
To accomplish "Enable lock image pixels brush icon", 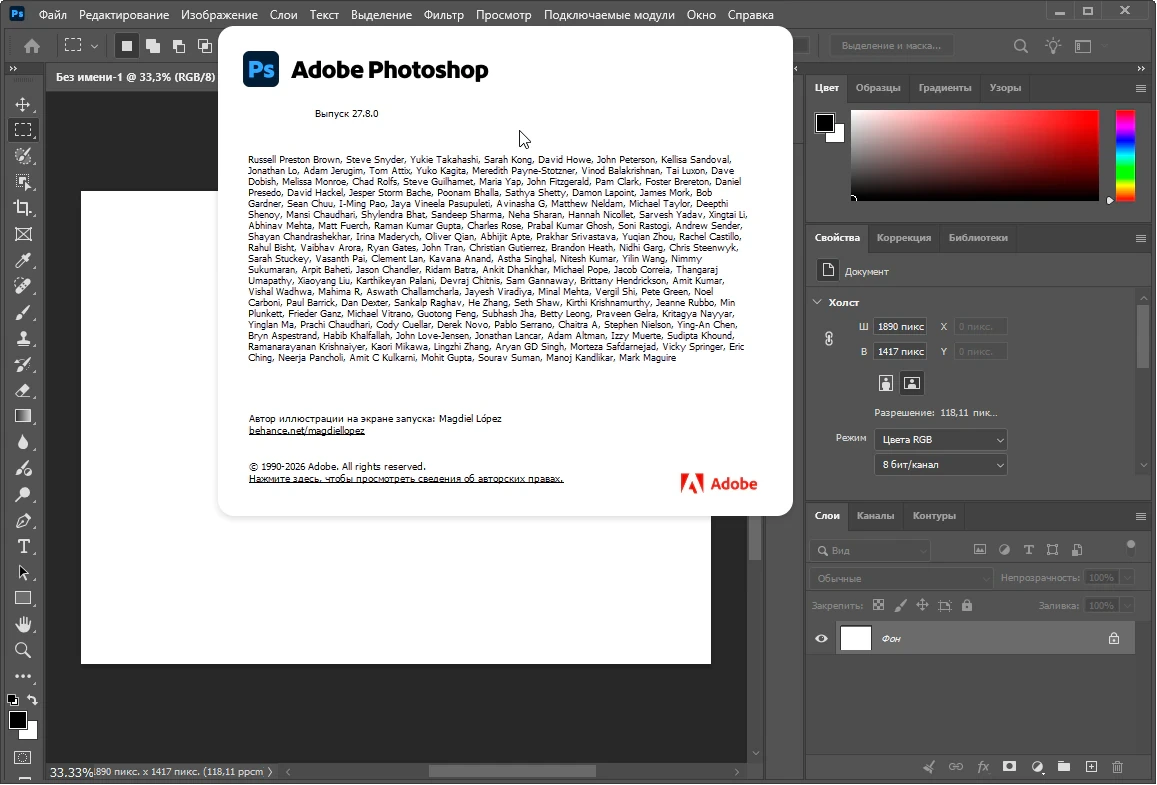I will point(900,605).
